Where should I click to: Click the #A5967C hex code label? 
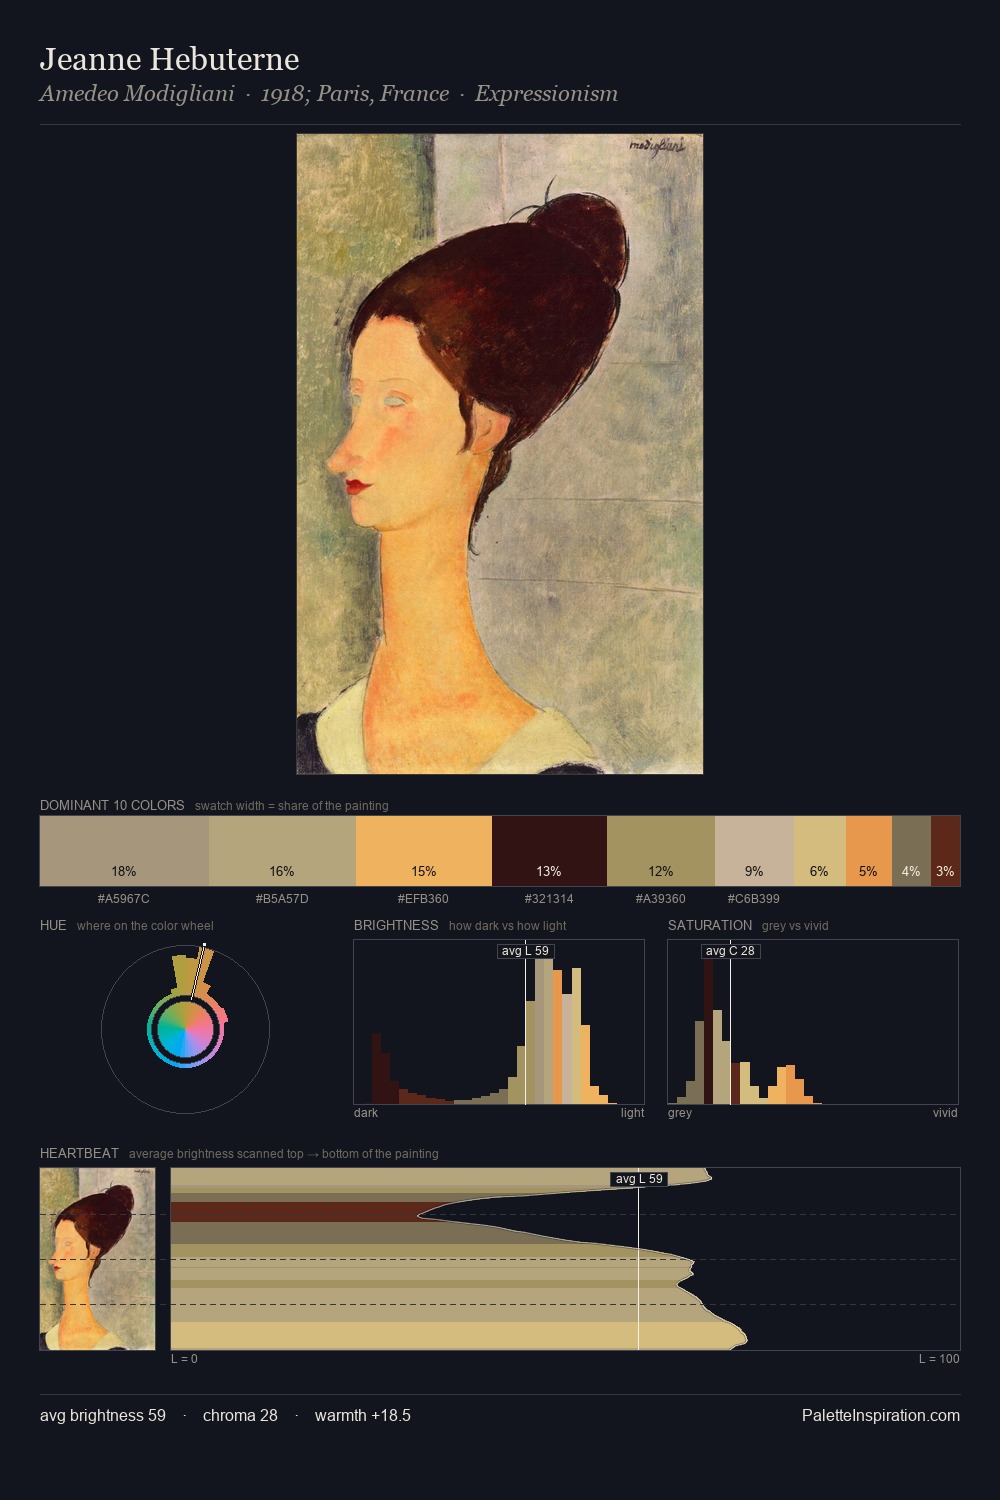(124, 899)
